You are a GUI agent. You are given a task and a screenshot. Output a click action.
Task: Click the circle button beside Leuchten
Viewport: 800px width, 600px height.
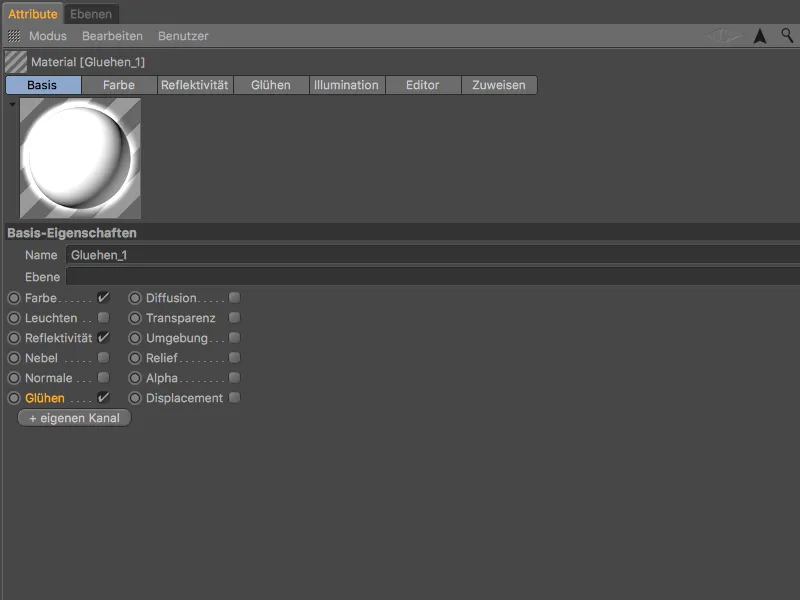tap(14, 318)
